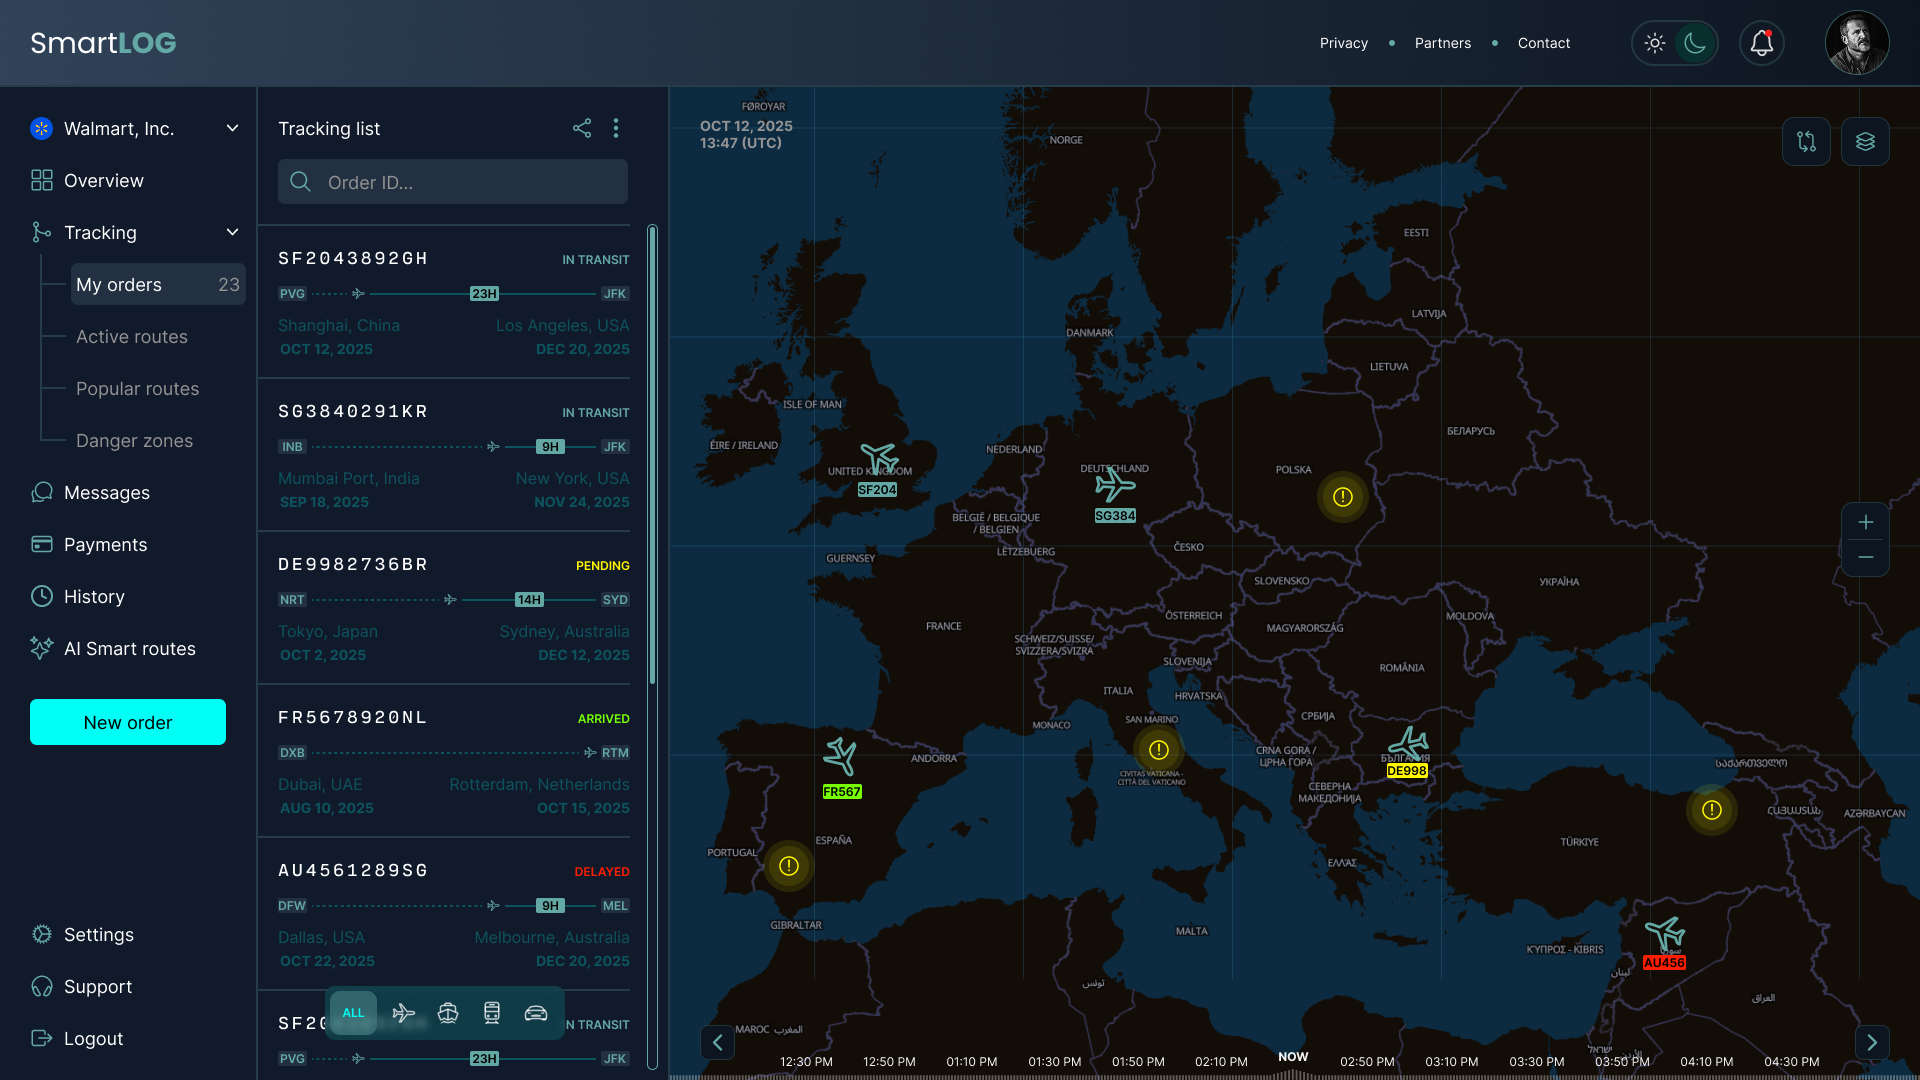Image resolution: width=1920 pixels, height=1080 pixels.
Task: Open the warning marker near Portugal
Action: (789, 866)
